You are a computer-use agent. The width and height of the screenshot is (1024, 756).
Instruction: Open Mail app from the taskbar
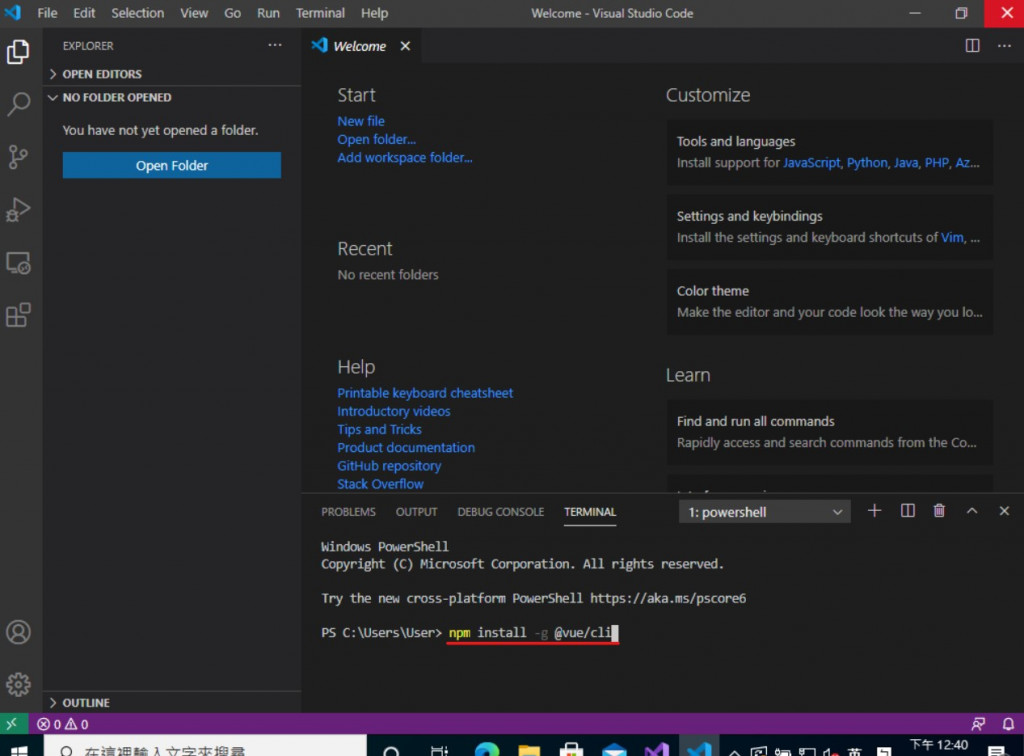[x=614, y=749]
